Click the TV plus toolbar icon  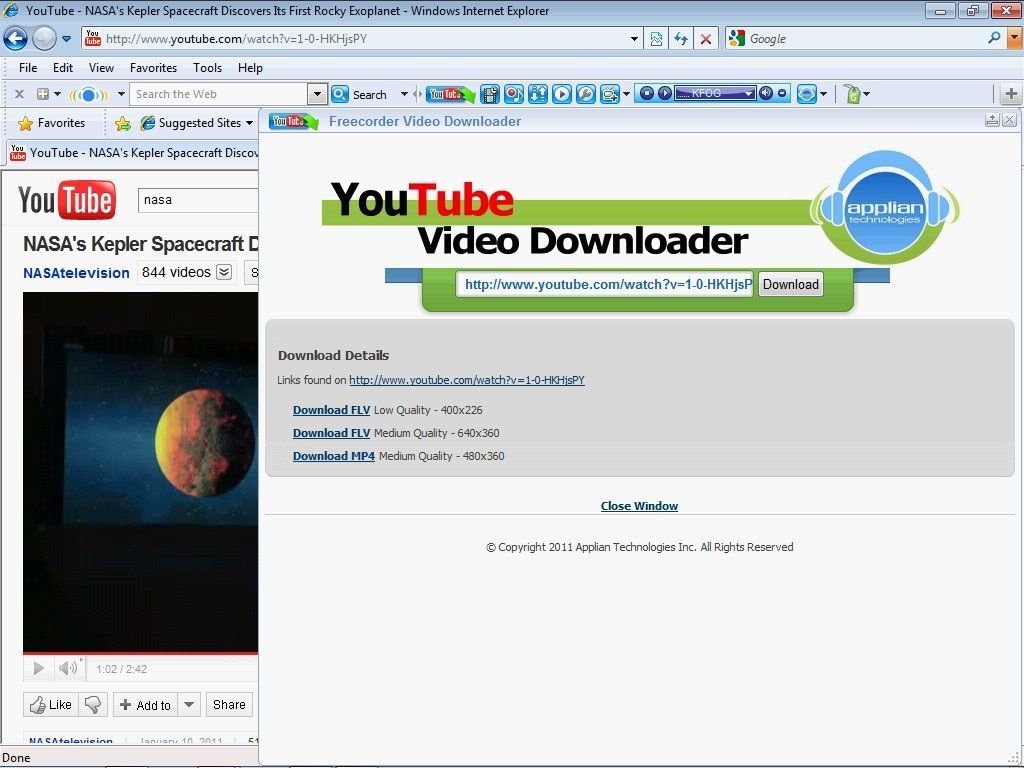pyautogui.click(x=609, y=94)
